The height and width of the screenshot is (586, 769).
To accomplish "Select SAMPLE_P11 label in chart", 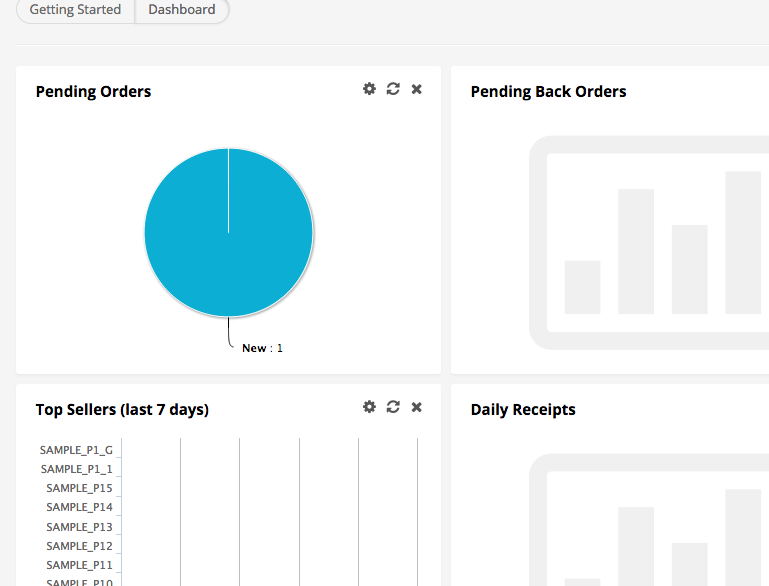I will 79,565.
